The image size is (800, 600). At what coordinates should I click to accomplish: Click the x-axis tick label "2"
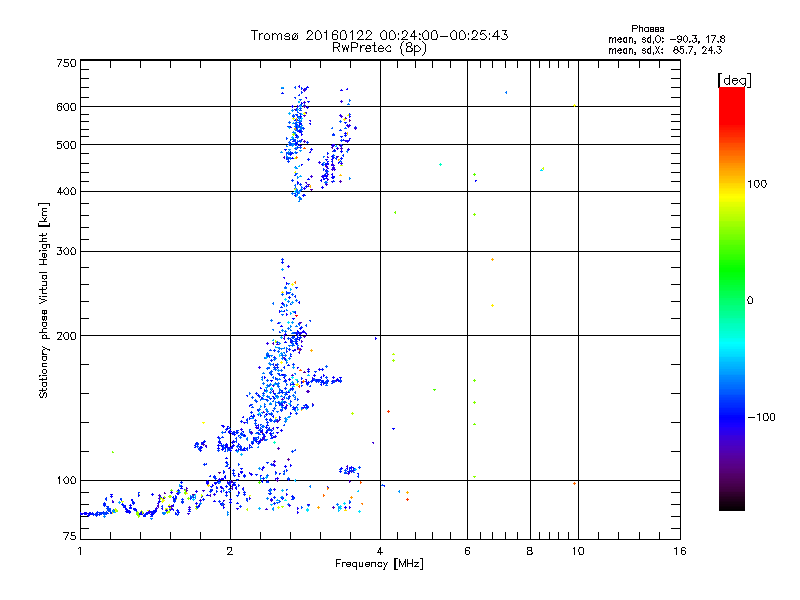(230, 551)
